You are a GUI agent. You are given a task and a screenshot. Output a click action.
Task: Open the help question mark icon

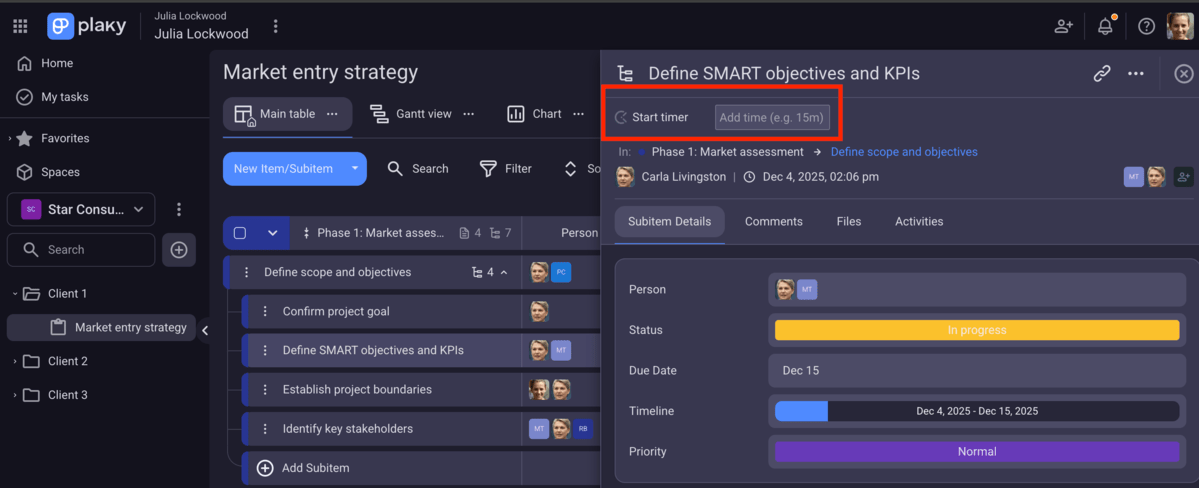click(1146, 27)
